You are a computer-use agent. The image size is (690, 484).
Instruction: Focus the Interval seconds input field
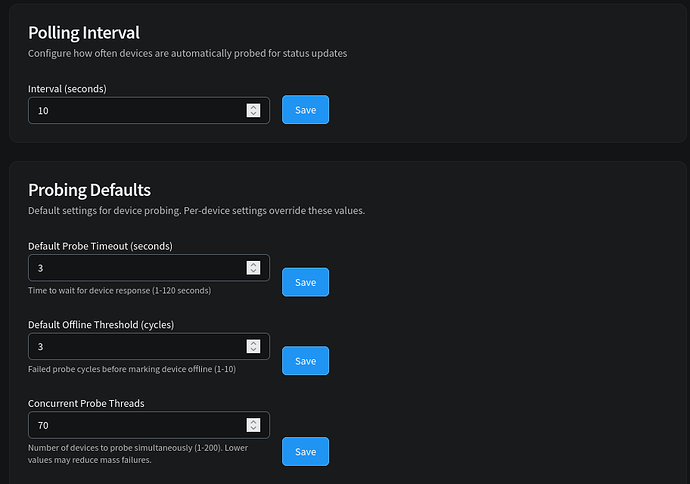coord(135,110)
